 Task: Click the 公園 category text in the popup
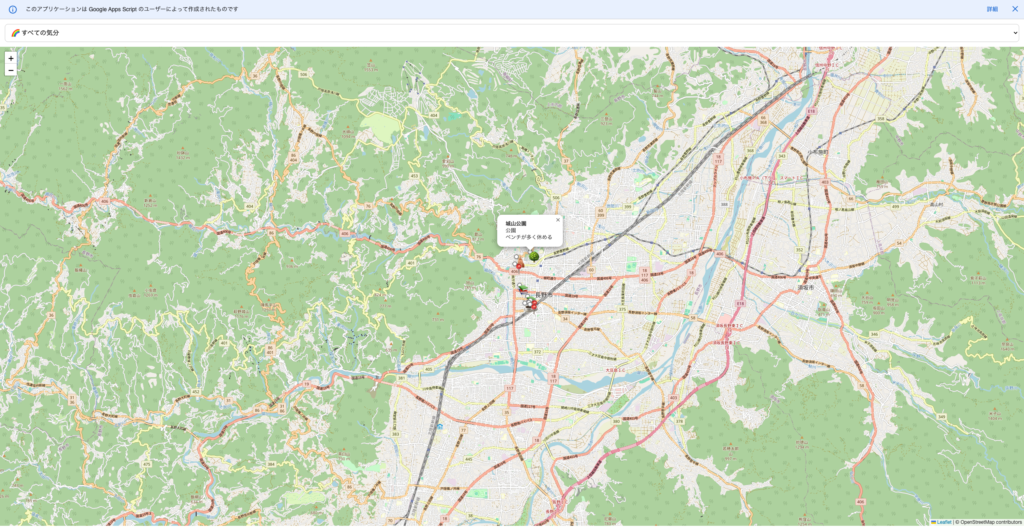(x=511, y=230)
